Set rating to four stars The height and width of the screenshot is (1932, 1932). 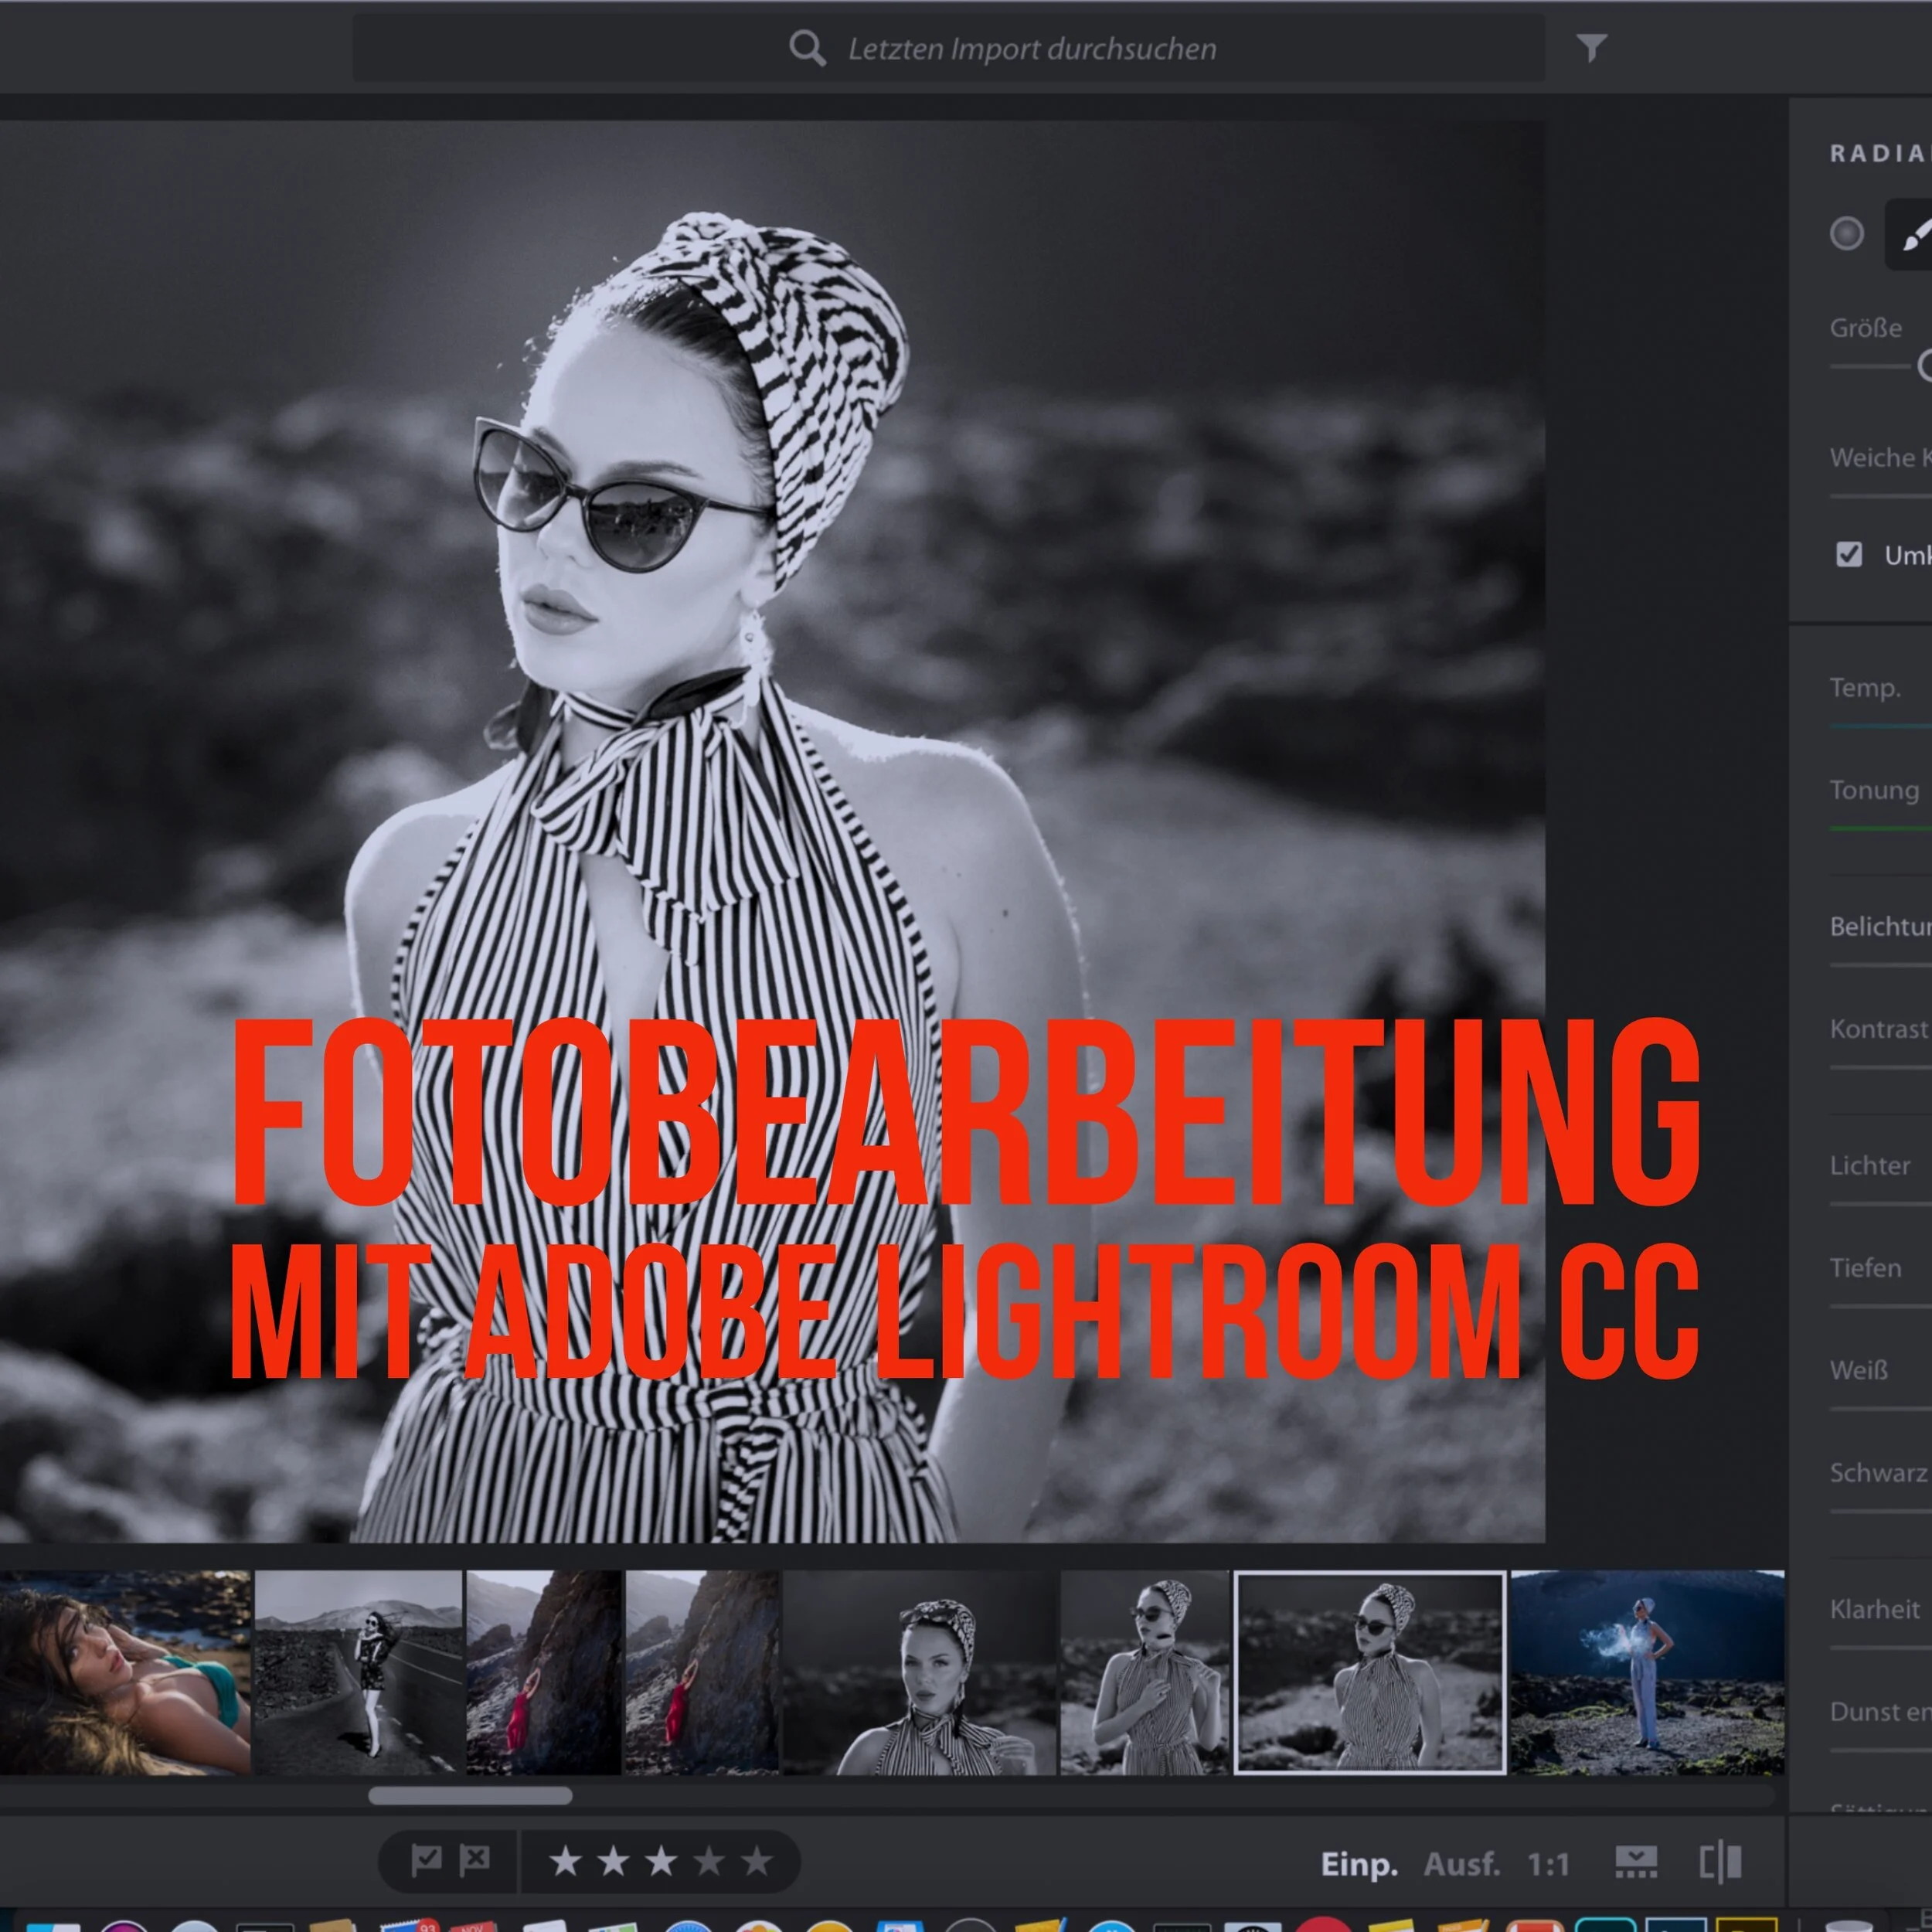(709, 1861)
